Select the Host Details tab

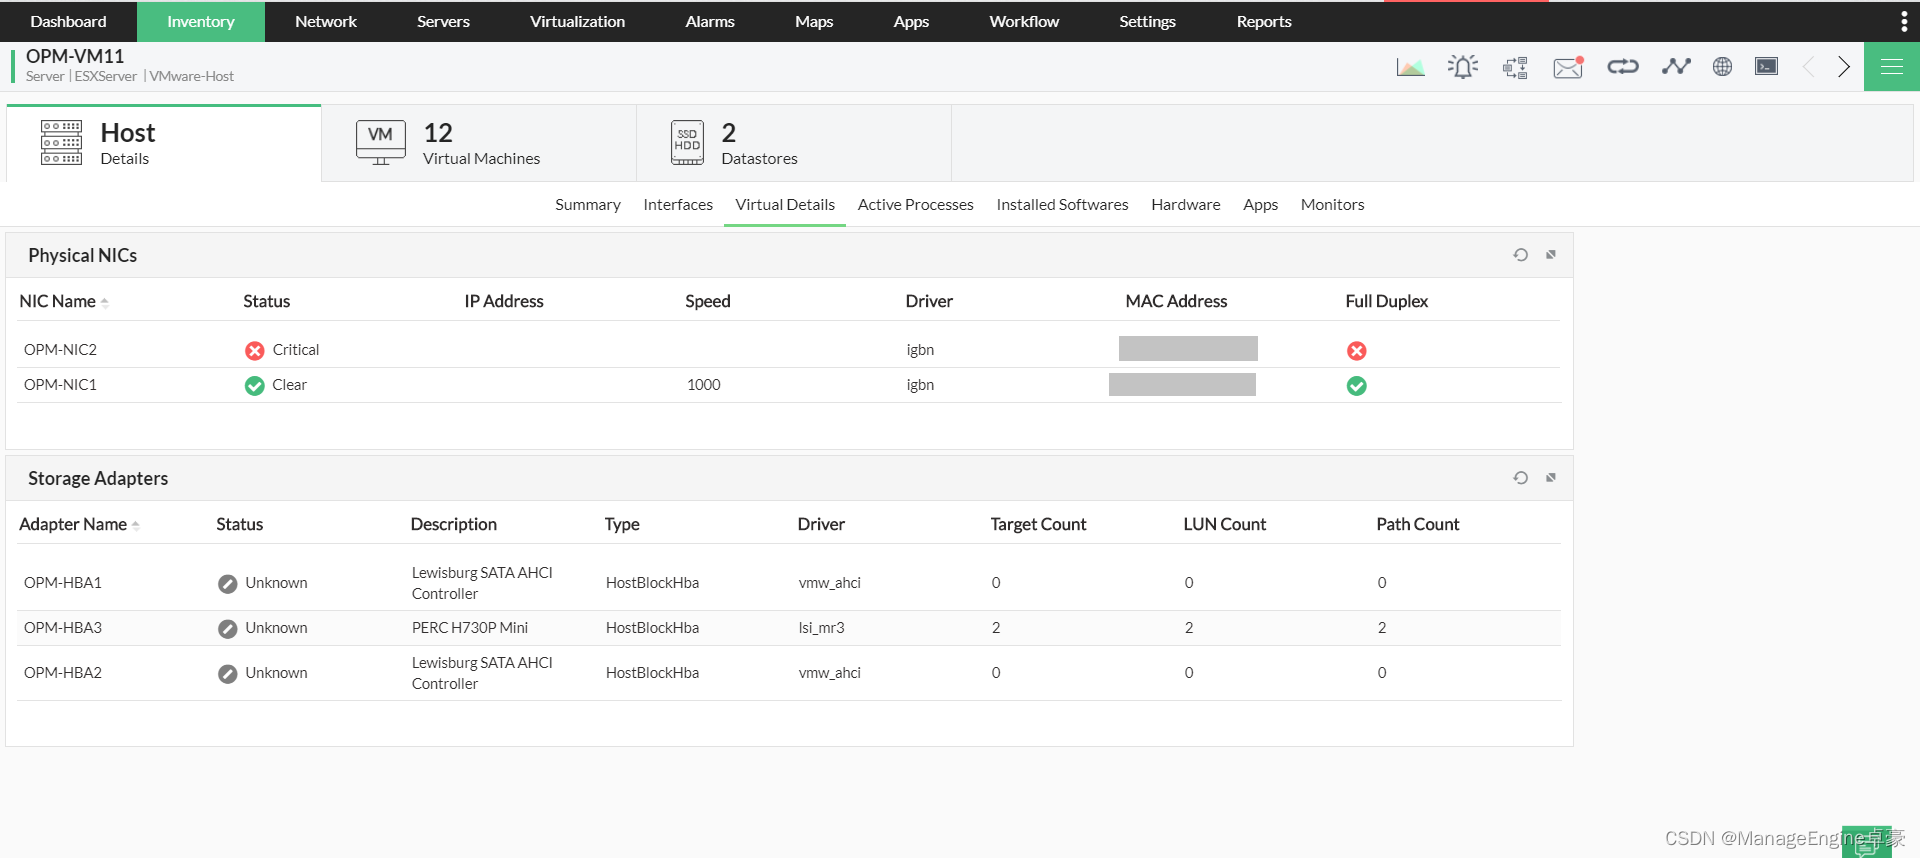coord(164,143)
